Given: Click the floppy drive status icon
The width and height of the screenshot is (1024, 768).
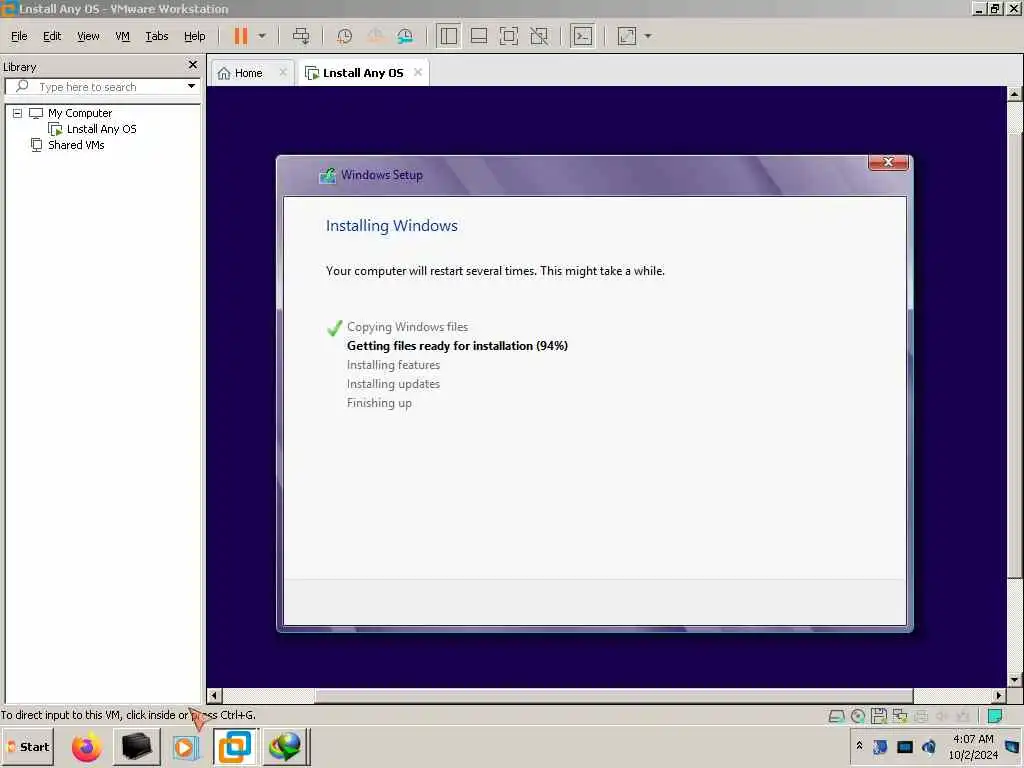Looking at the screenshot, I should pos(879,716).
